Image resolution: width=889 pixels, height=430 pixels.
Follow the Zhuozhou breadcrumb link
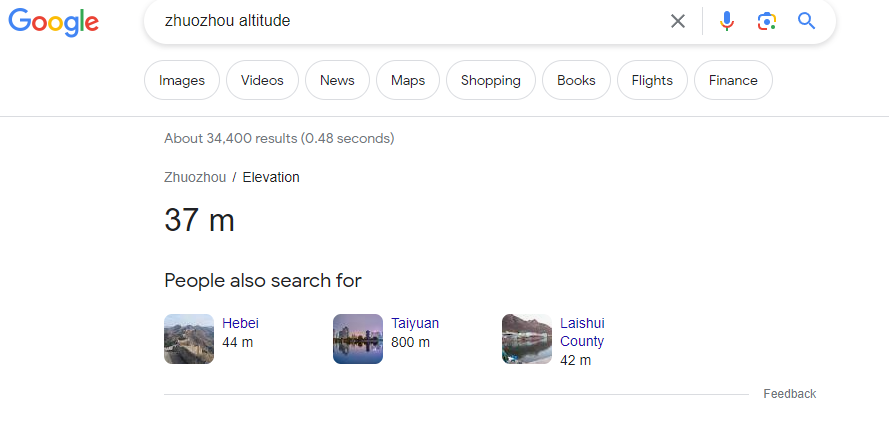[195, 177]
